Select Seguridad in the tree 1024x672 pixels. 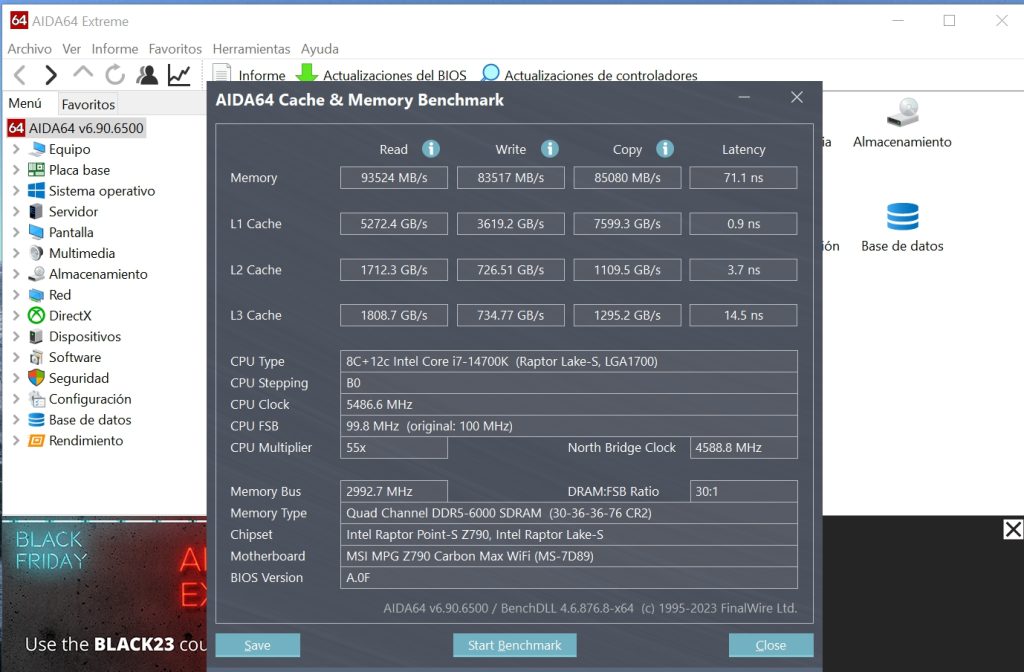coord(78,378)
